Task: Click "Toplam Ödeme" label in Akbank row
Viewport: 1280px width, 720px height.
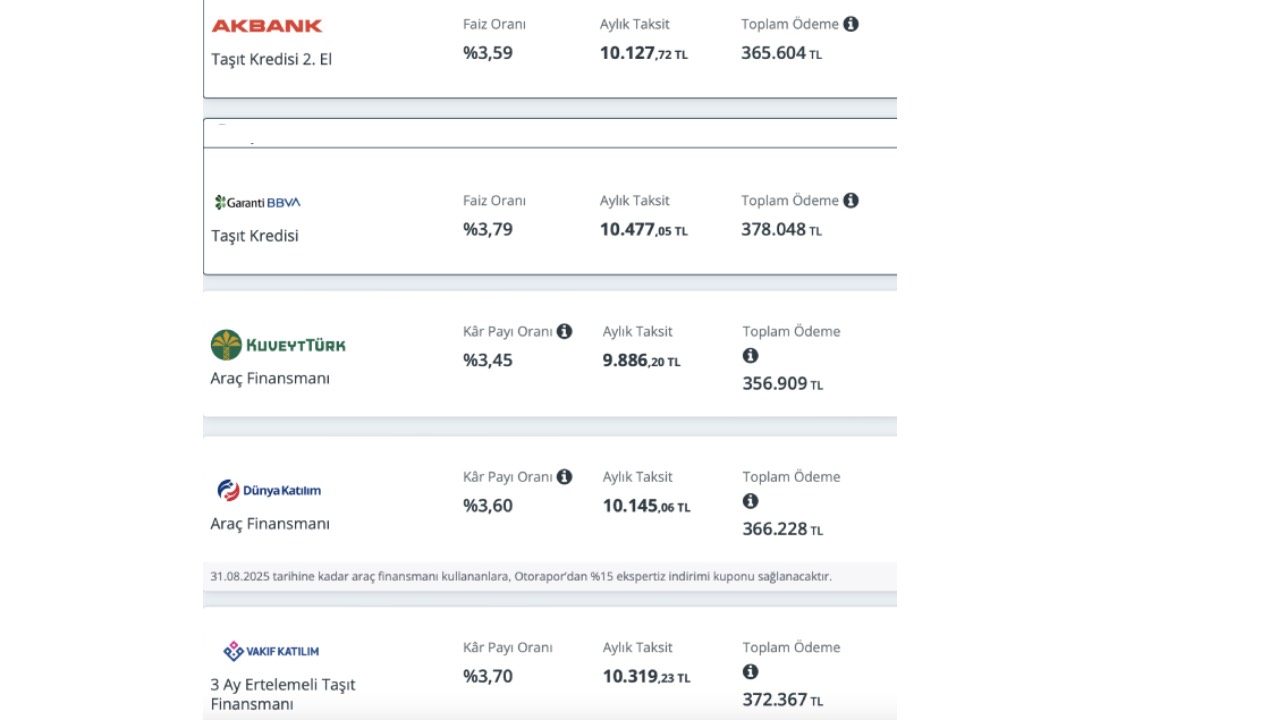Action: (x=790, y=24)
